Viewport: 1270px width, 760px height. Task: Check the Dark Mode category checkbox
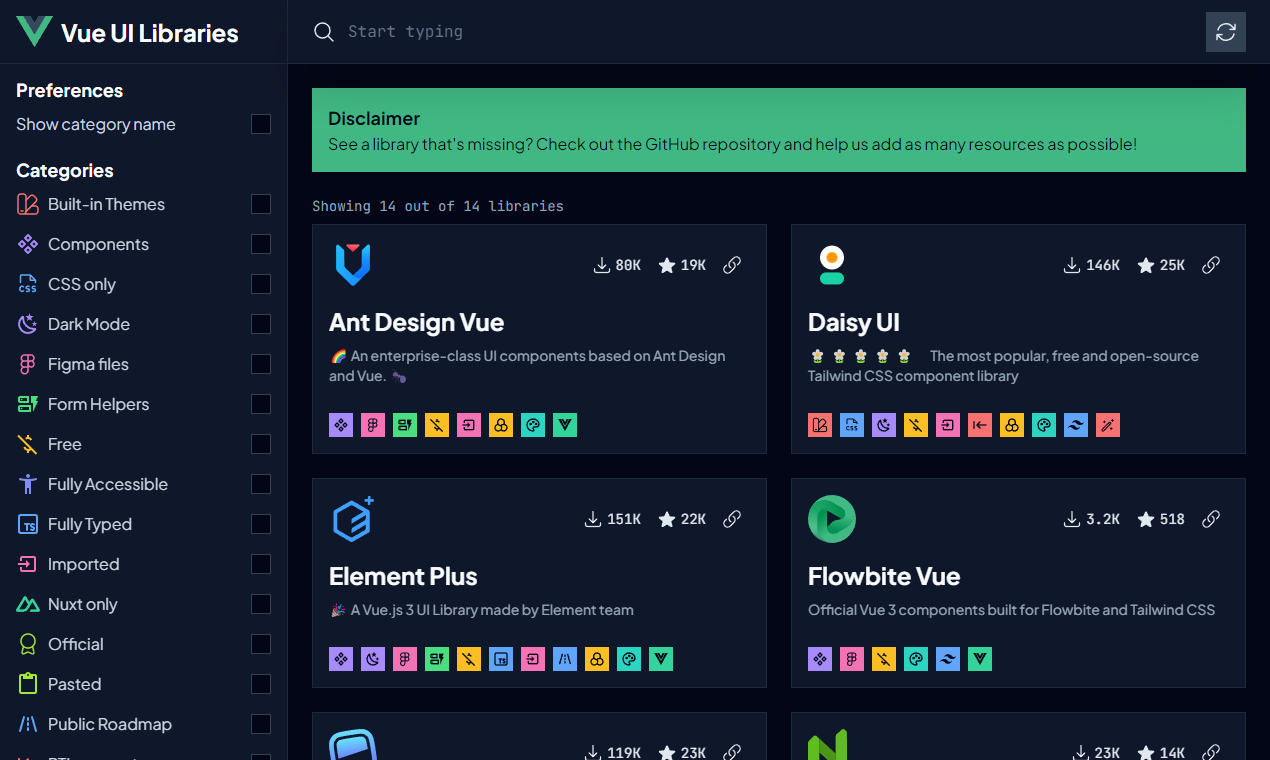[x=261, y=324]
